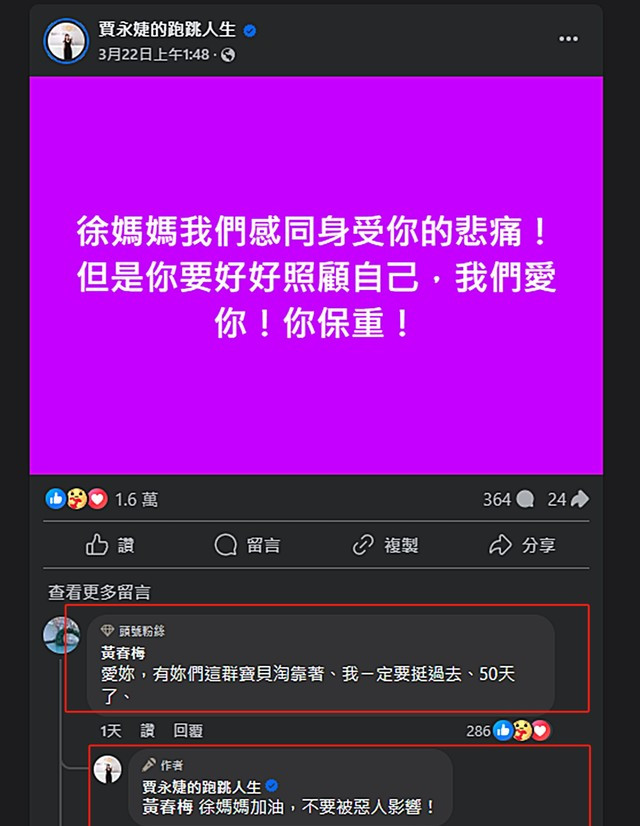The width and height of the screenshot is (640, 826).
Task: Reply to 黃春梅's comment via 回覆
Action: (188, 731)
